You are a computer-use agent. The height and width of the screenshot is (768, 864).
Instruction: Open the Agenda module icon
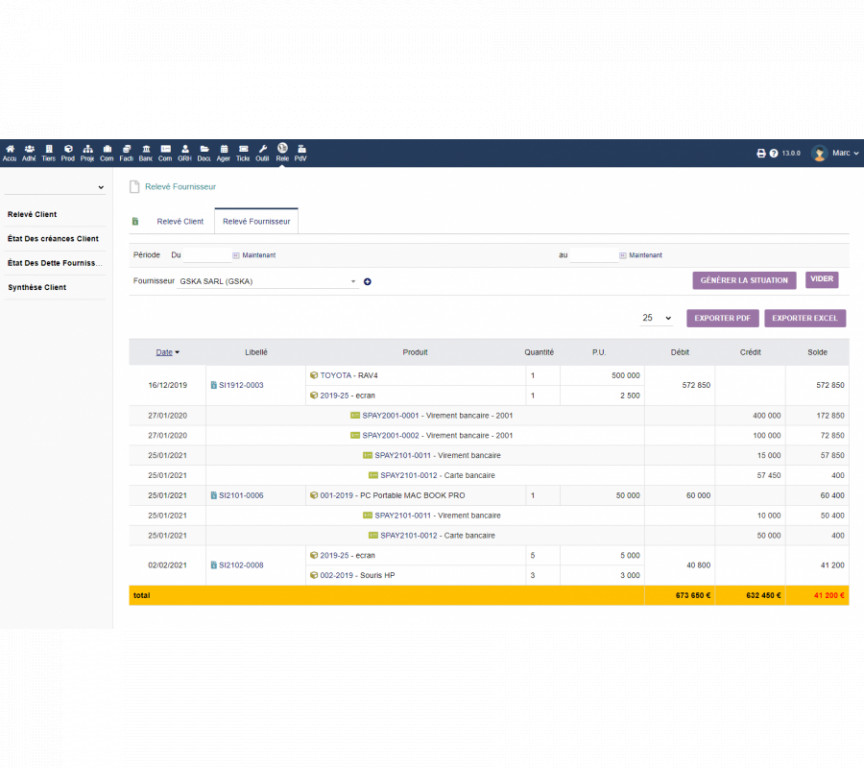(223, 152)
